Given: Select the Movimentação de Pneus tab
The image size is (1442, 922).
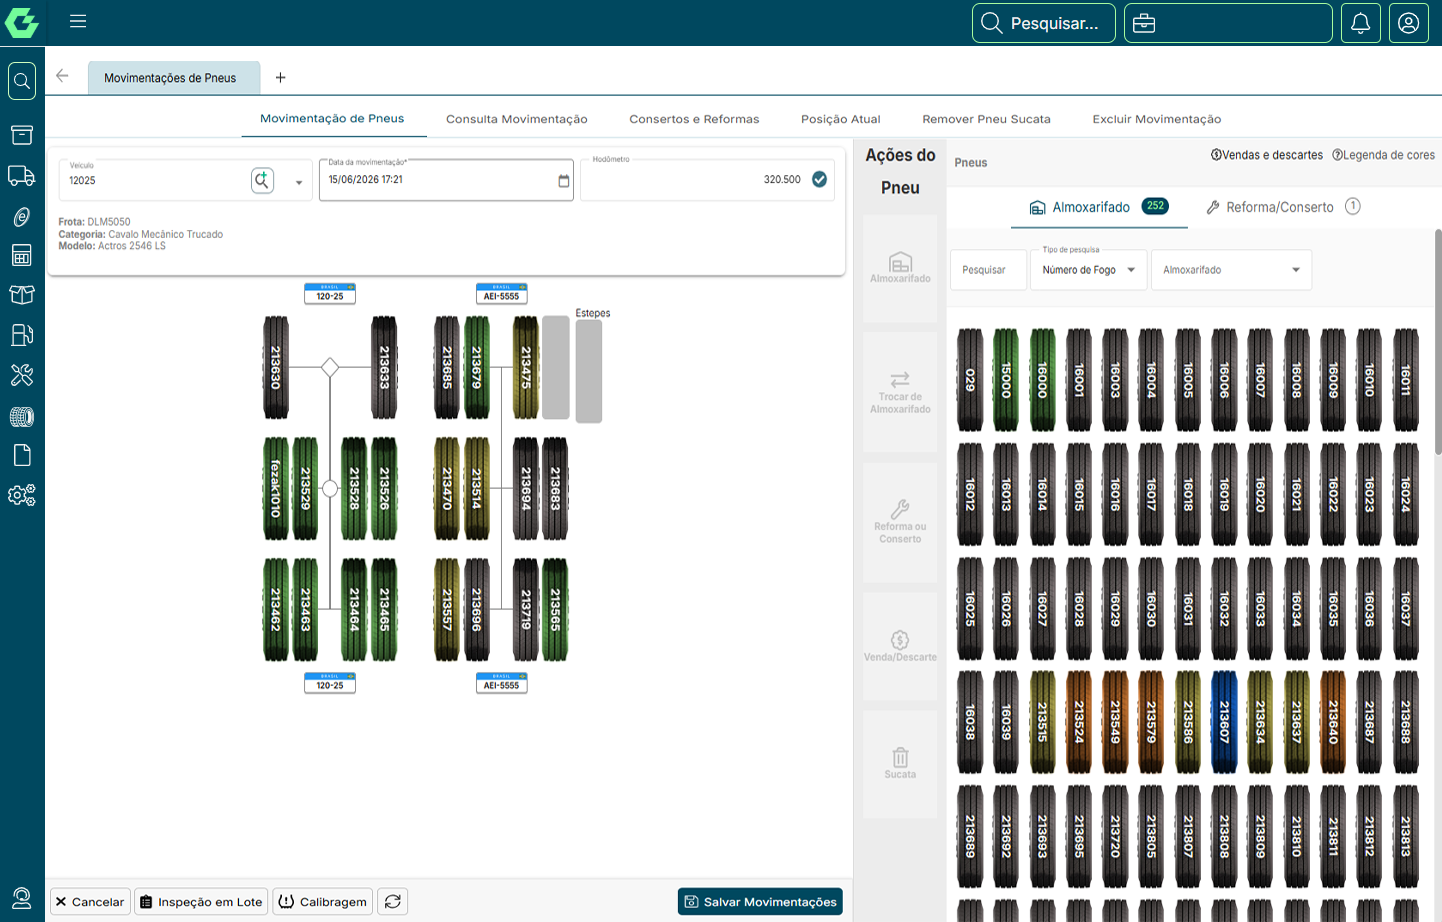Looking at the screenshot, I should 332,118.
